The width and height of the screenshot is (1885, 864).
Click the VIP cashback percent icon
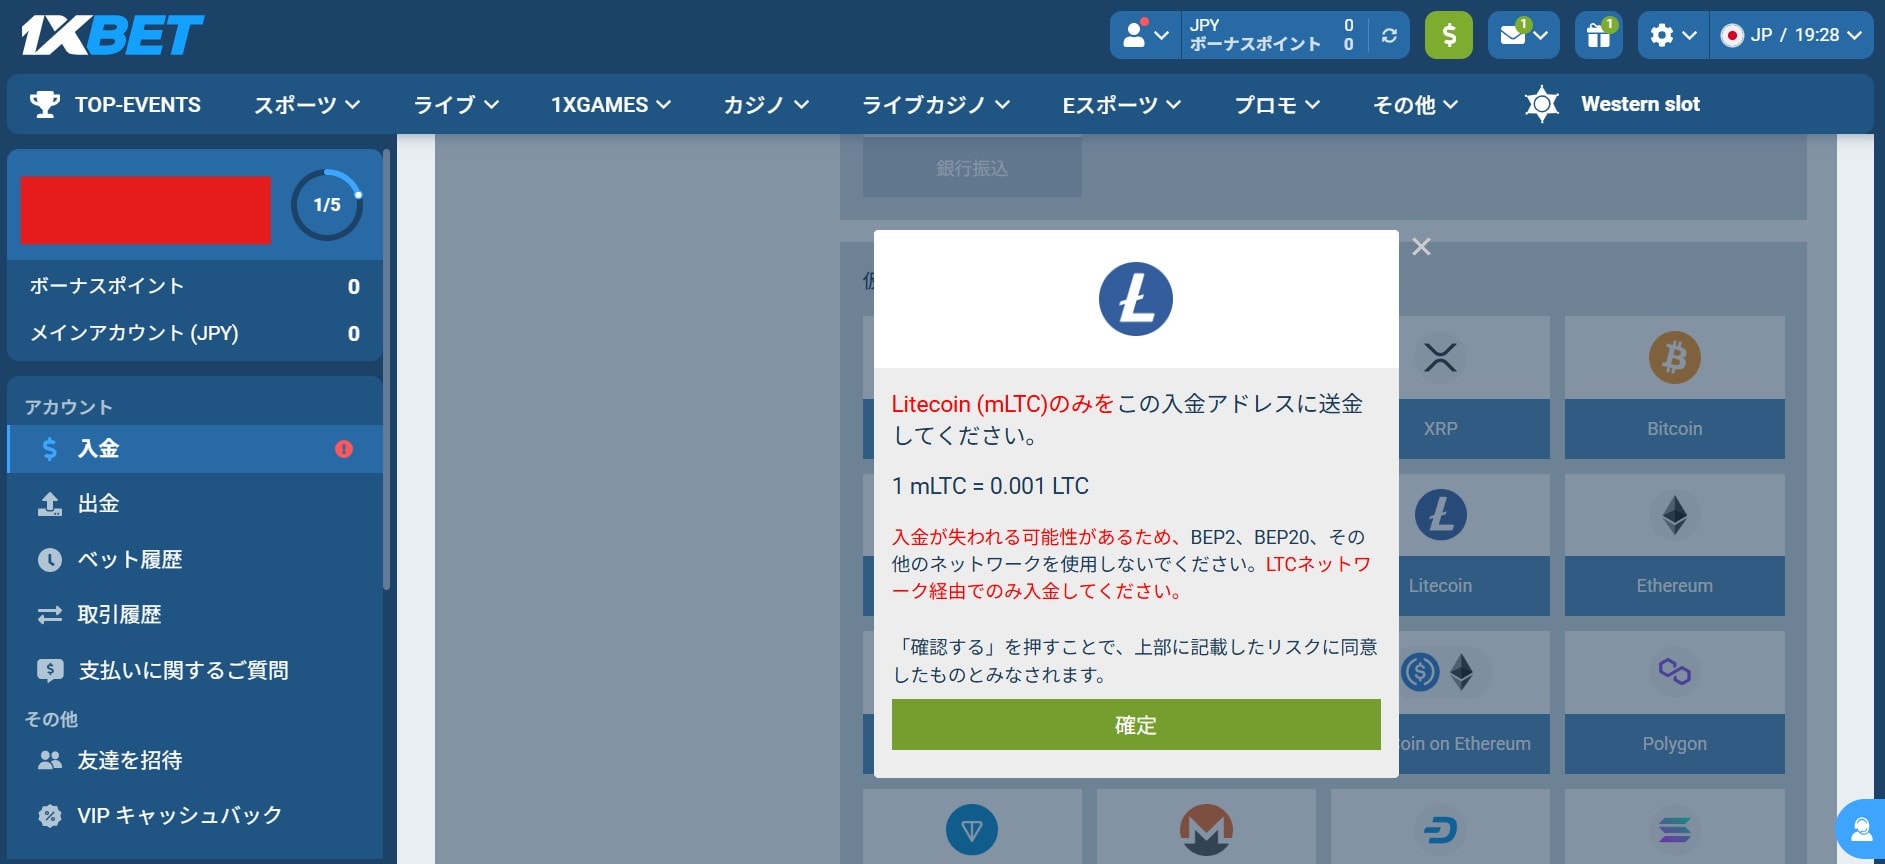pyautogui.click(x=49, y=816)
